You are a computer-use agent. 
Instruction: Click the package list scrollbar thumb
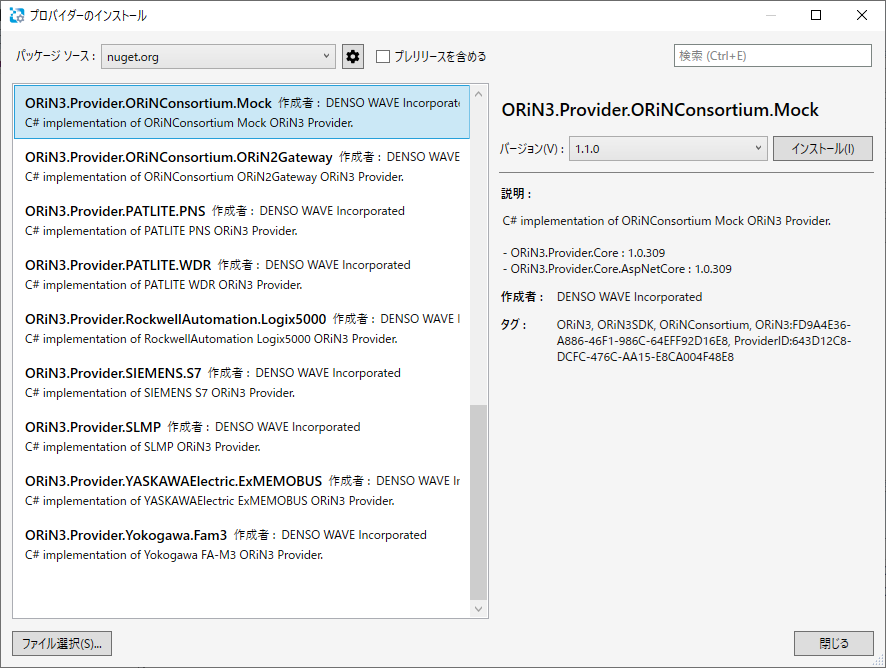point(479,502)
